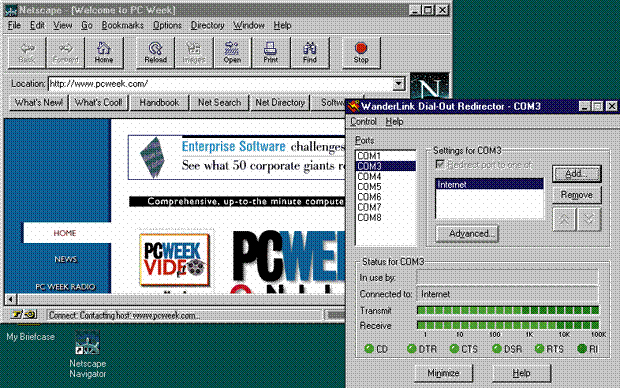Click the Remove button
Image resolution: width=620 pixels, height=388 pixels.
(x=577, y=195)
